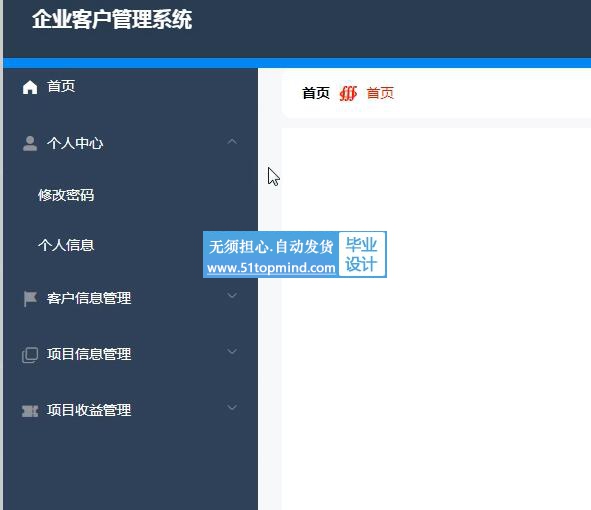Click the 企业客户管理系统 header title
The height and width of the screenshot is (510, 591).
[x=112, y=19]
